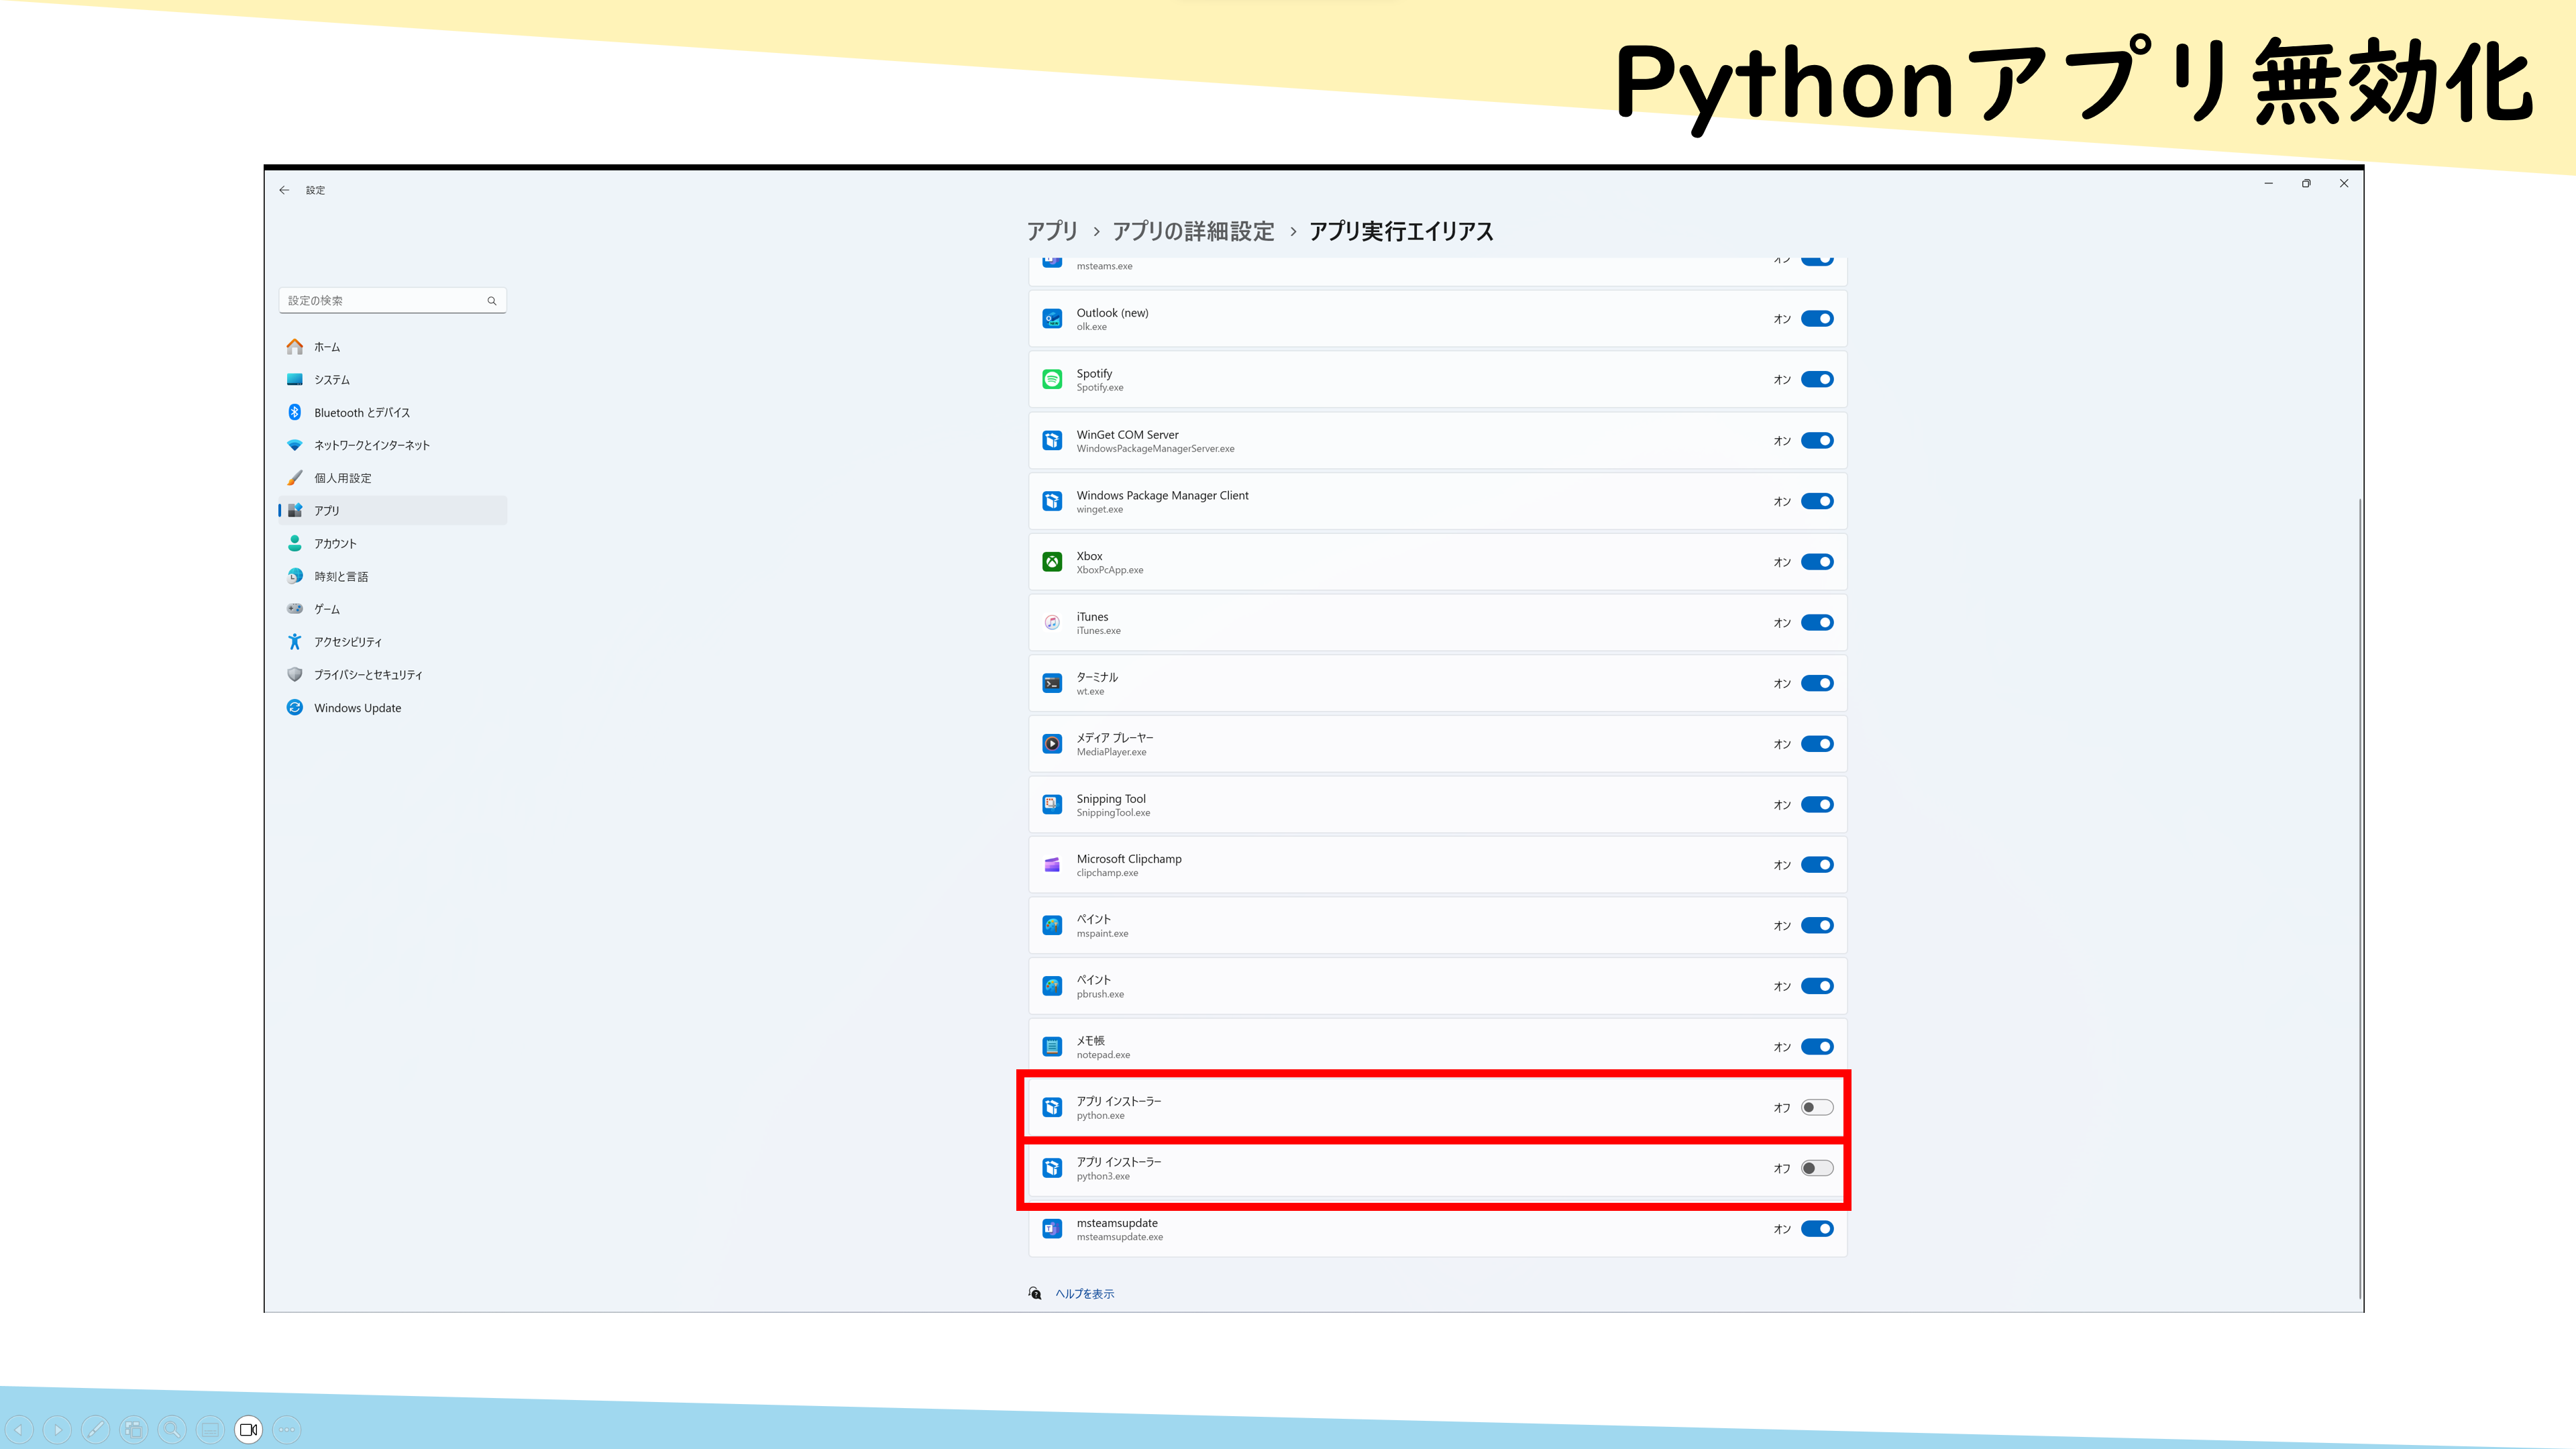The image size is (2576, 1449).
Task: Open the ヘルプを表示 link
Action: click(x=1085, y=1294)
